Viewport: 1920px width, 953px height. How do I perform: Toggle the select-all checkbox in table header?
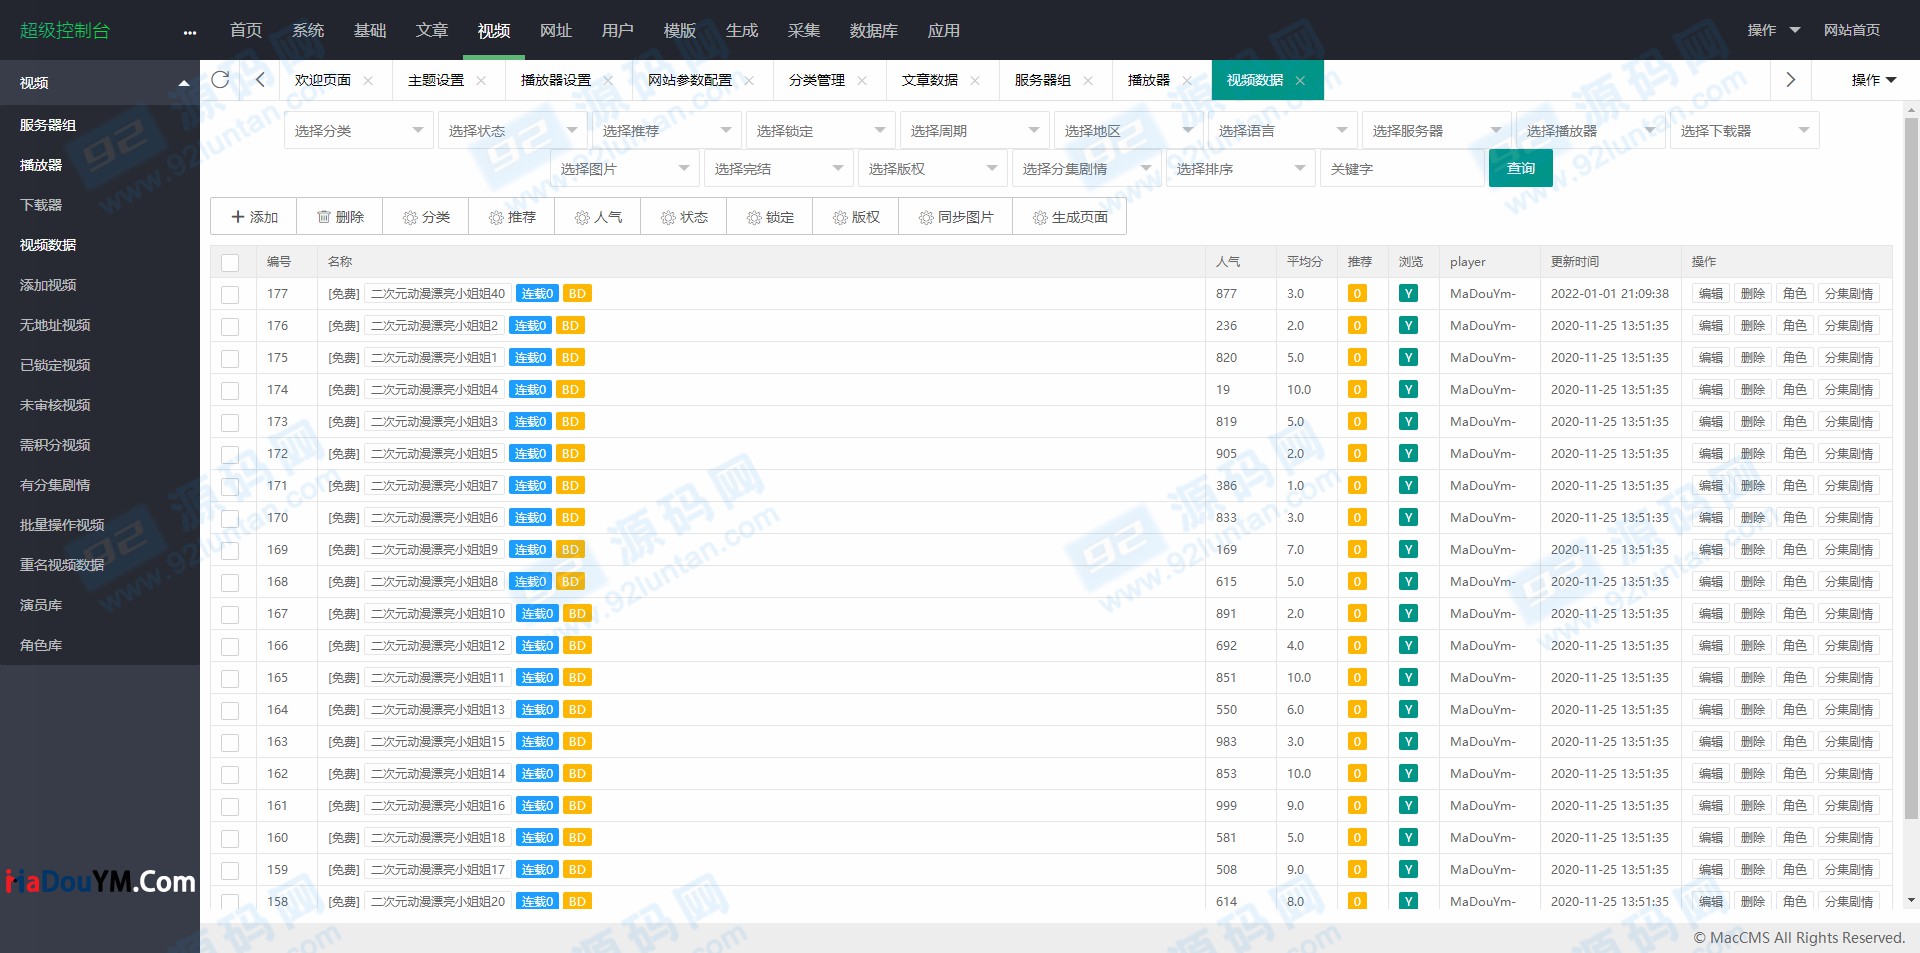230,262
